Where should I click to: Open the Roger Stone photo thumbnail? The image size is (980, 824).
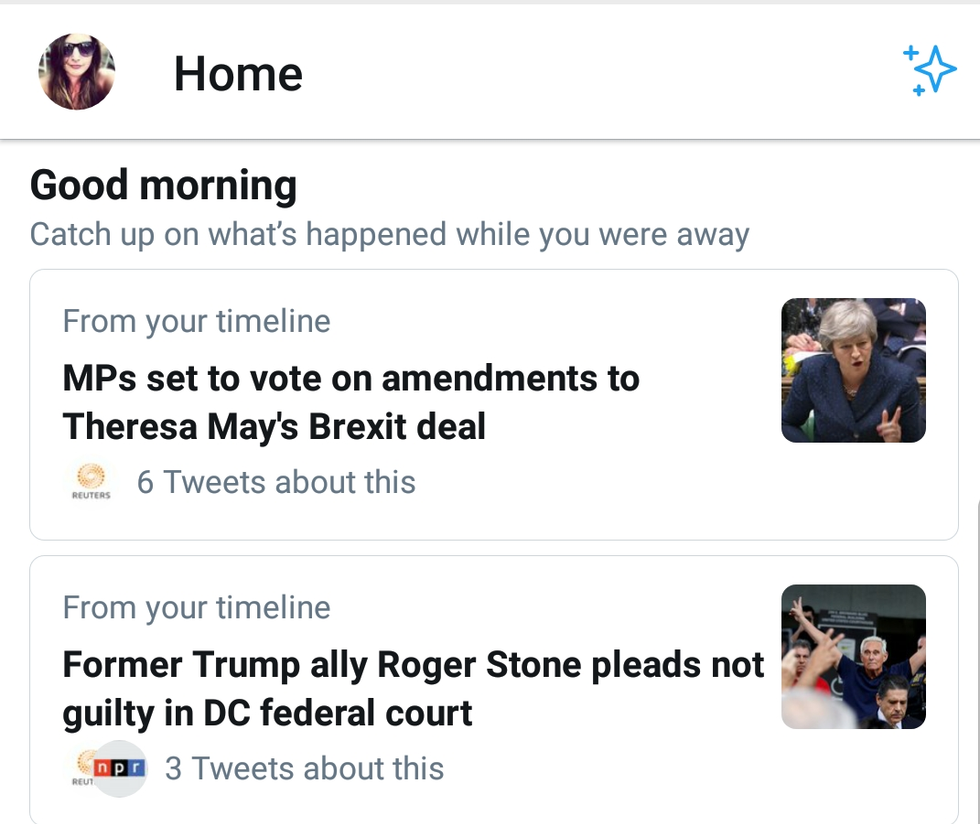coord(853,656)
